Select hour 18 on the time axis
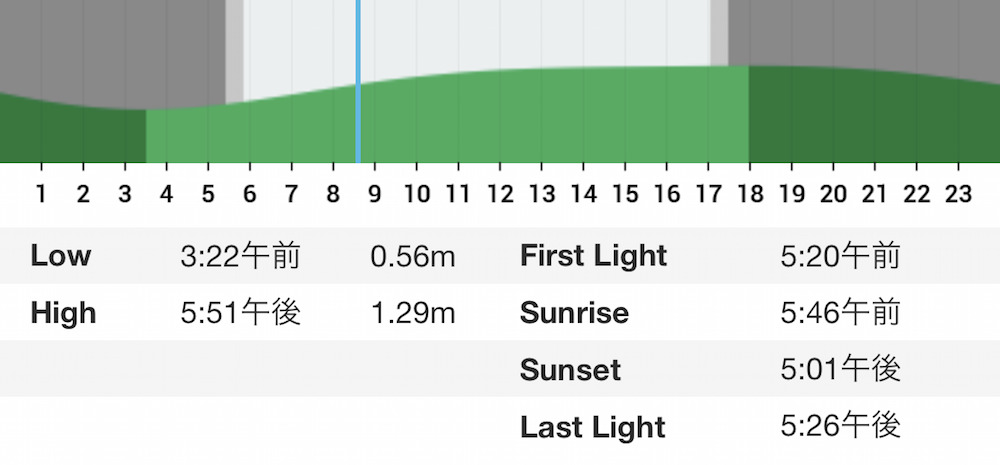The width and height of the screenshot is (1000, 465). 750,194
